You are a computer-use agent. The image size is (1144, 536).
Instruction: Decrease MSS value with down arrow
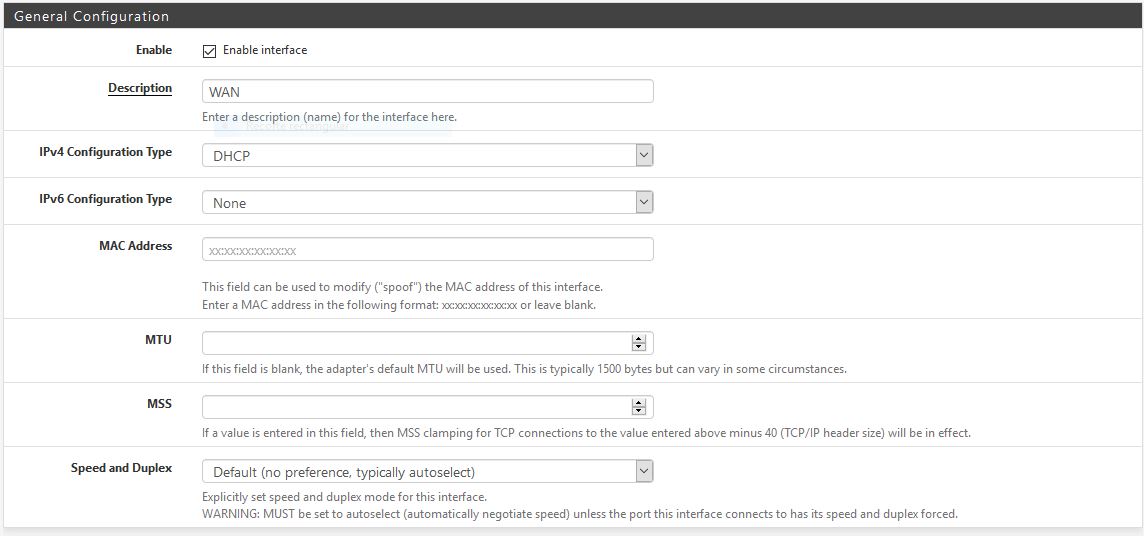coord(638,411)
